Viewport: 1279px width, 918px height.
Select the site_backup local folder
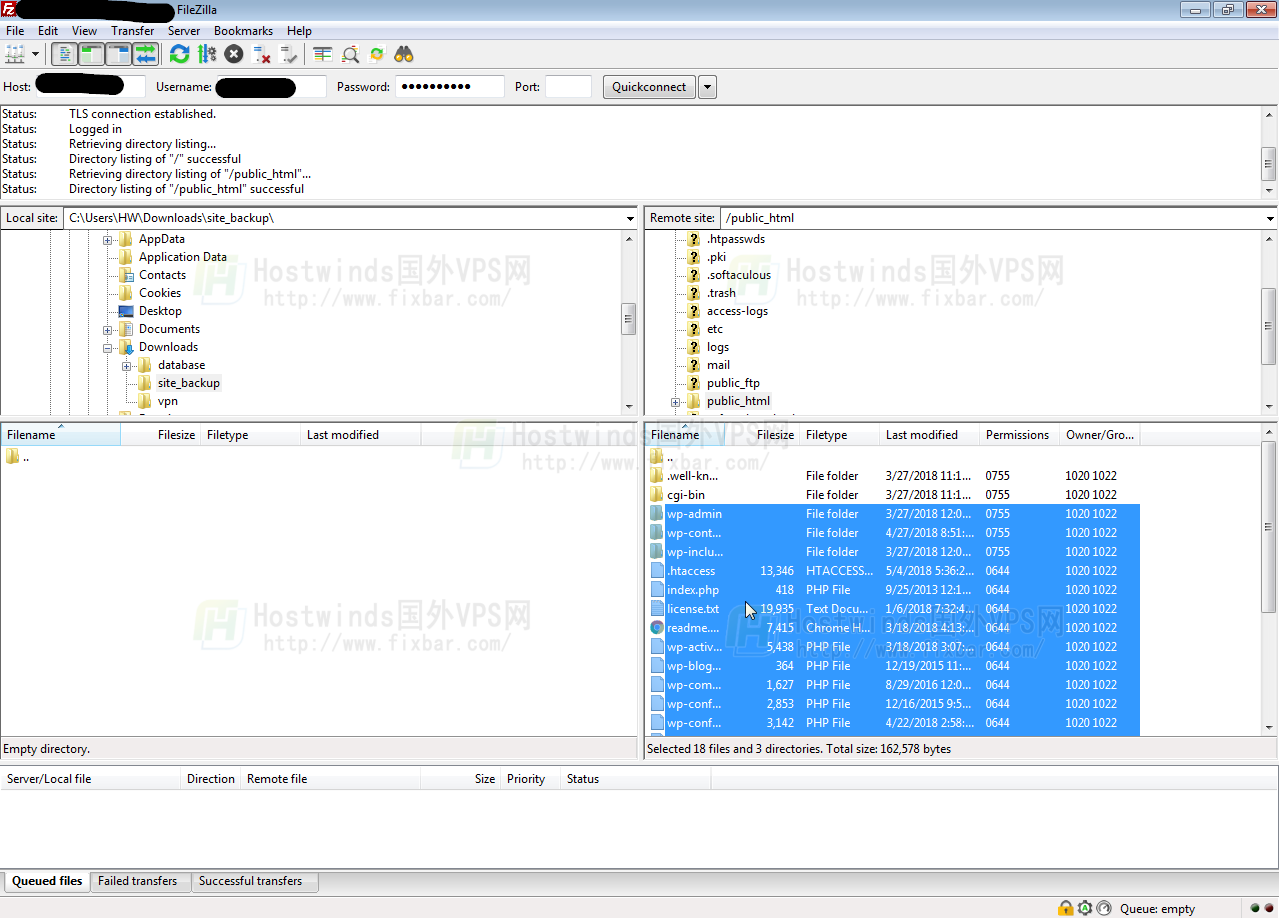(x=188, y=383)
